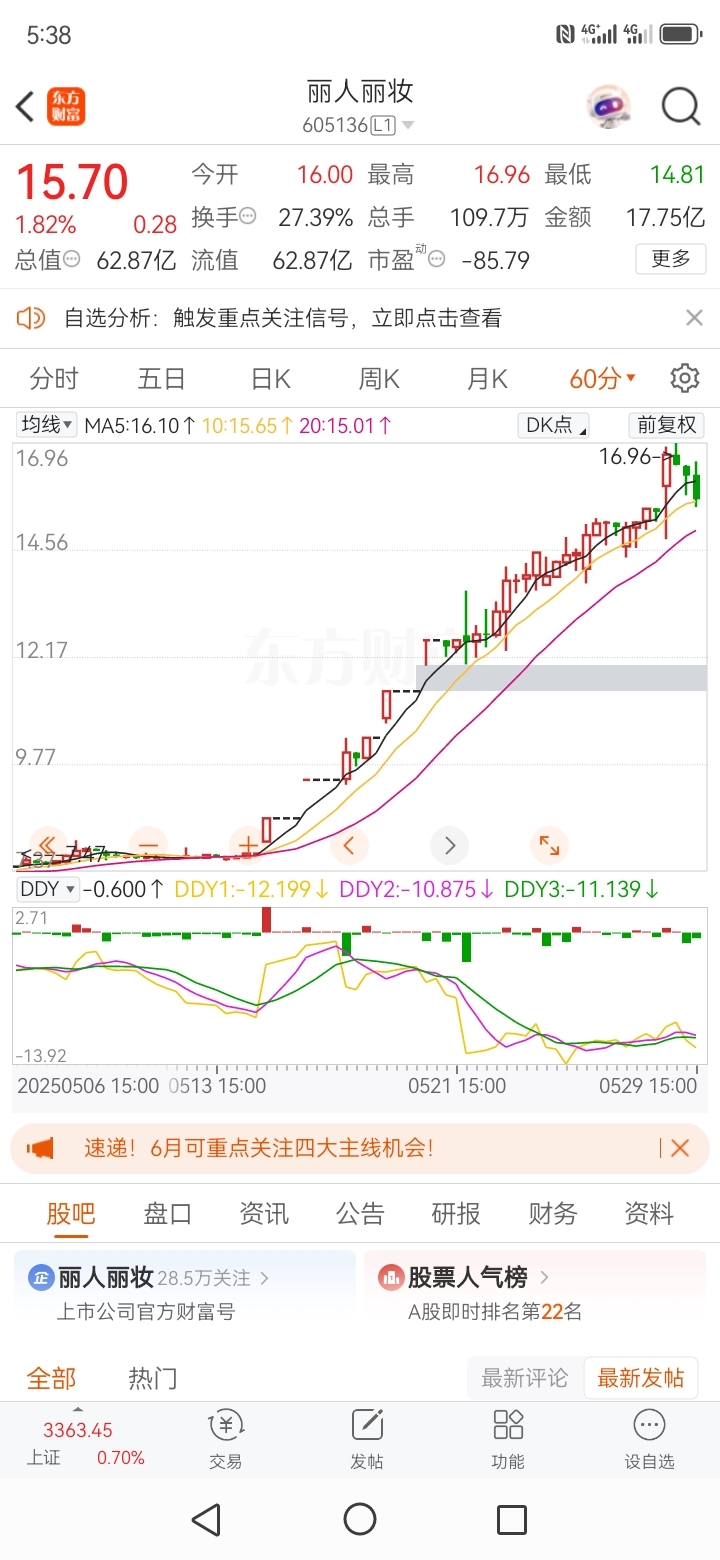720x1560 pixels.
Task: Tap the Android home circle button
Action: (360, 1520)
